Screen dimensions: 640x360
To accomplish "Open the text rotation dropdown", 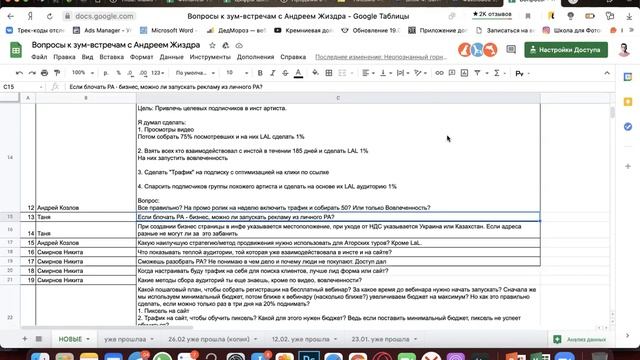I will (x=420, y=73).
